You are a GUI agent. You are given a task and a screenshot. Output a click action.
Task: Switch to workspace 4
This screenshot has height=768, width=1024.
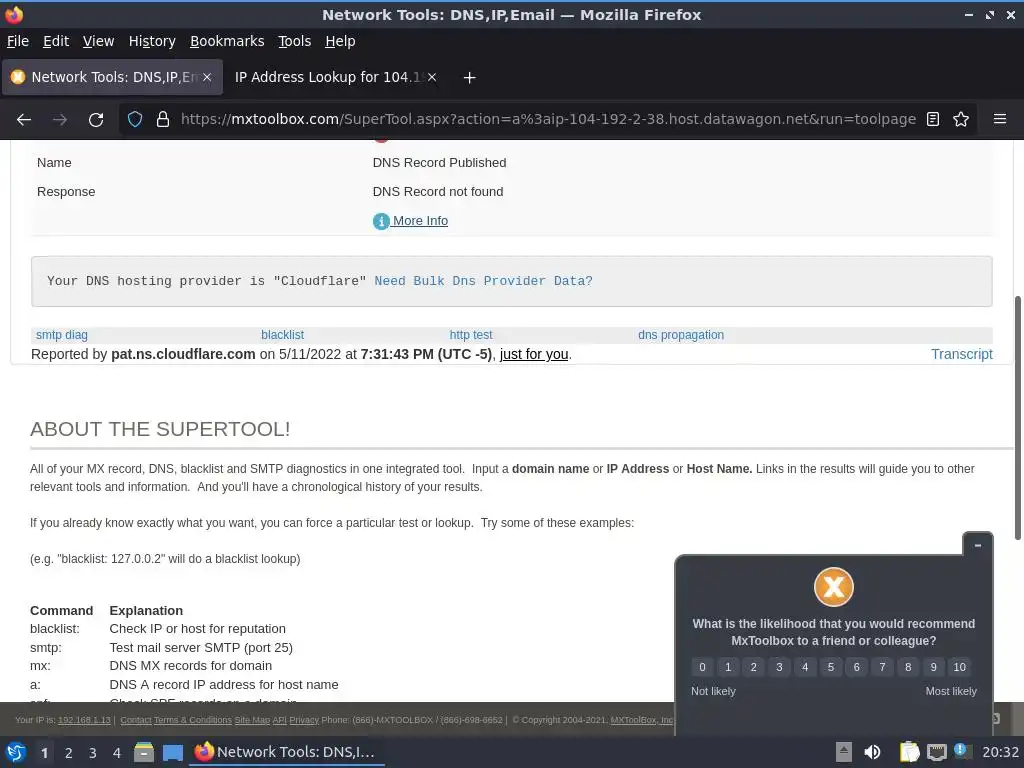tap(117, 753)
